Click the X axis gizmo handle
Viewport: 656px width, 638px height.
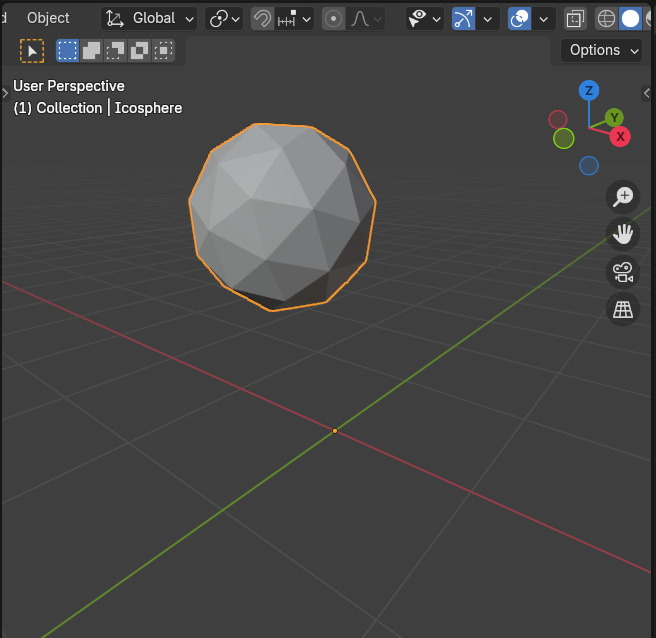coord(620,136)
